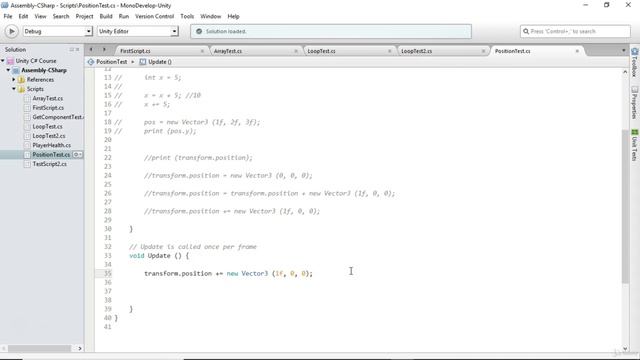Select the Scripts folder icon

(22, 89)
